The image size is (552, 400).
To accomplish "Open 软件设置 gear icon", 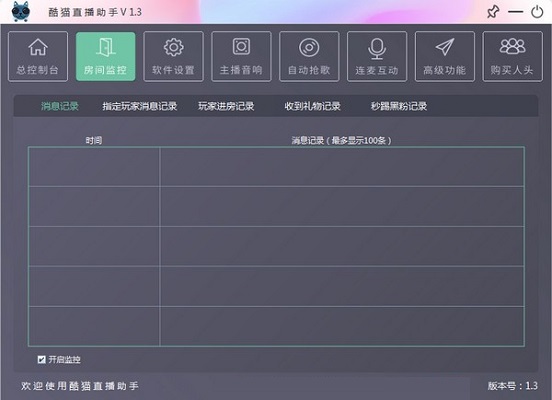I will 174,48.
